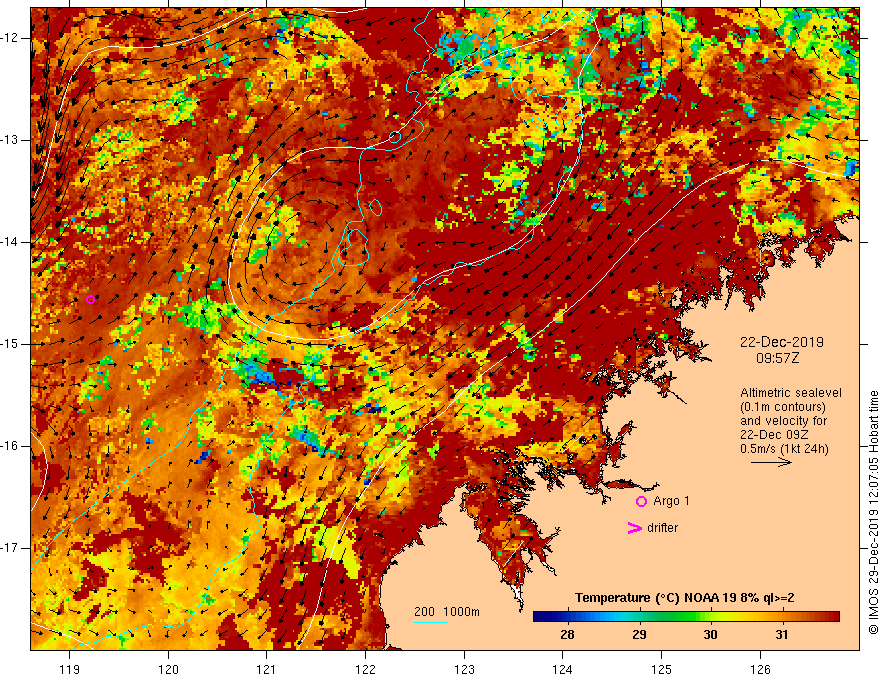
Task: Click the latitude label -15
Action: coord(11,344)
